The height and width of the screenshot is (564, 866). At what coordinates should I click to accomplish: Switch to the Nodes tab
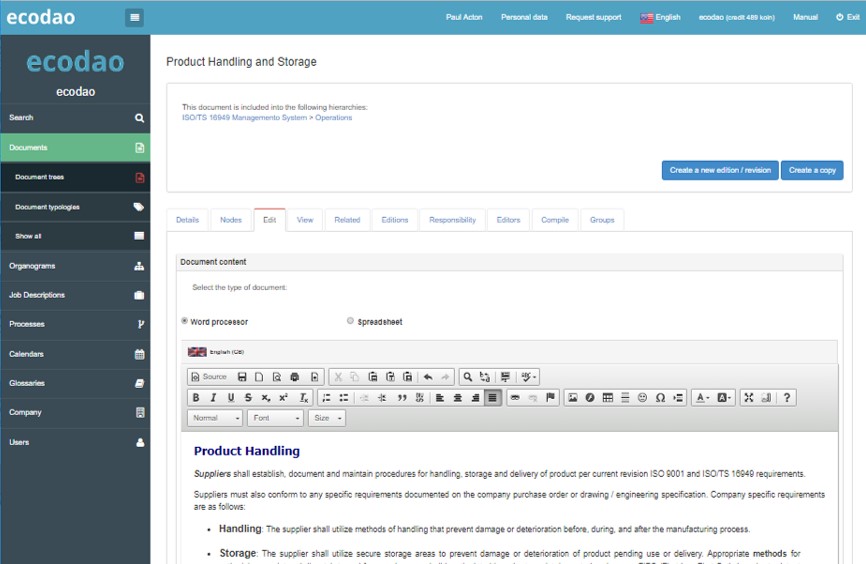231,220
